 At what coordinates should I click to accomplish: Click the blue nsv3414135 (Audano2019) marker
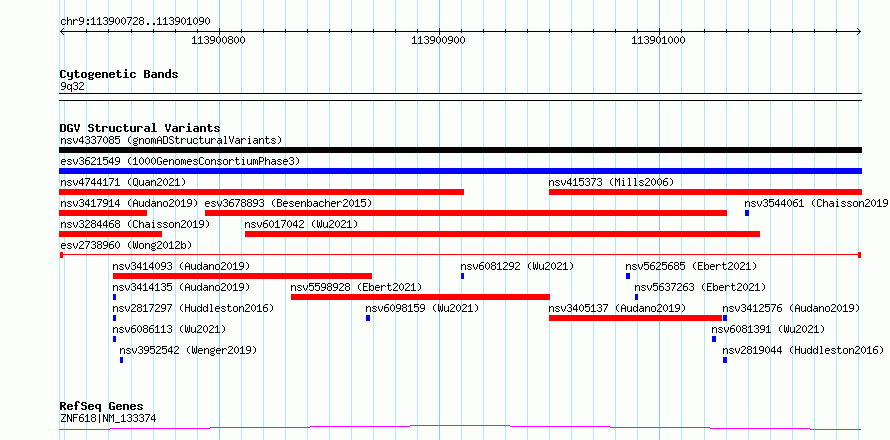point(115,297)
